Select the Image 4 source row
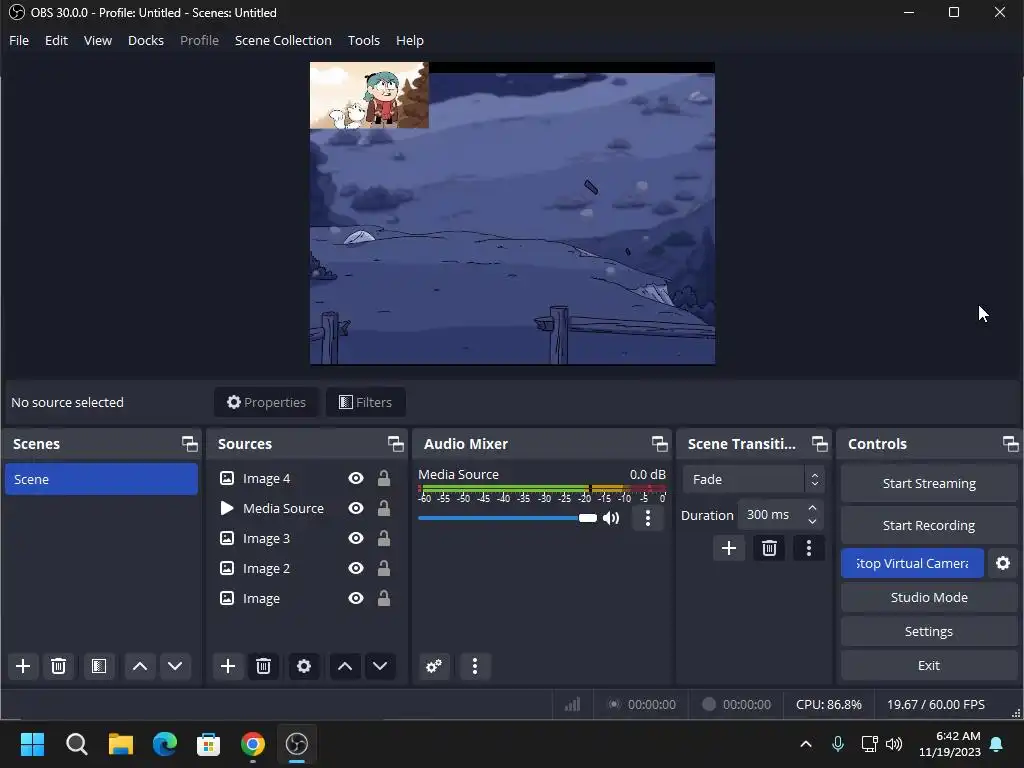1024x768 pixels. coord(306,479)
